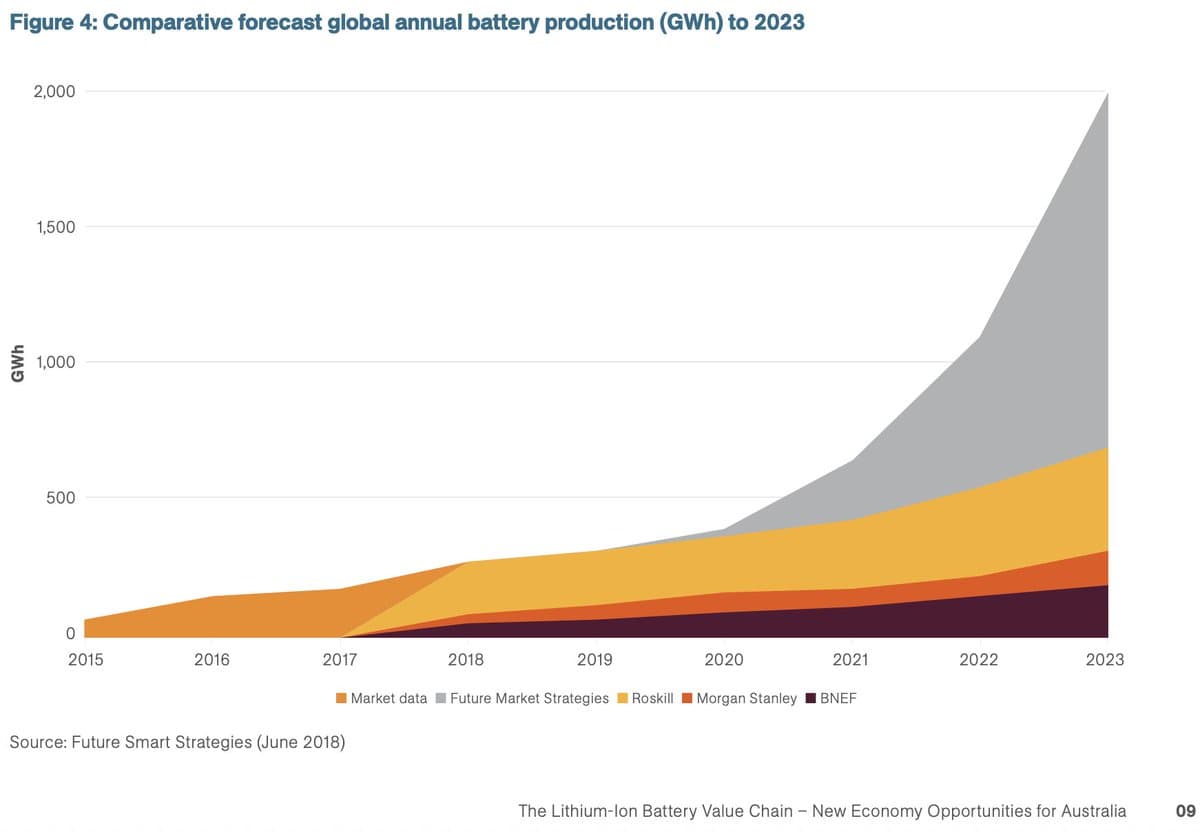Select the Roskill legend color marker

pyautogui.click(x=621, y=698)
